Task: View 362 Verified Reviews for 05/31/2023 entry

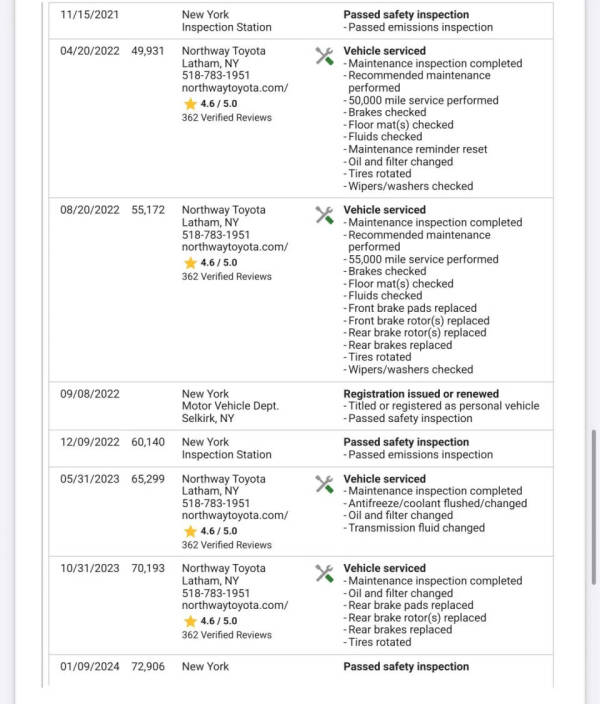Action: pyautogui.click(x=226, y=545)
